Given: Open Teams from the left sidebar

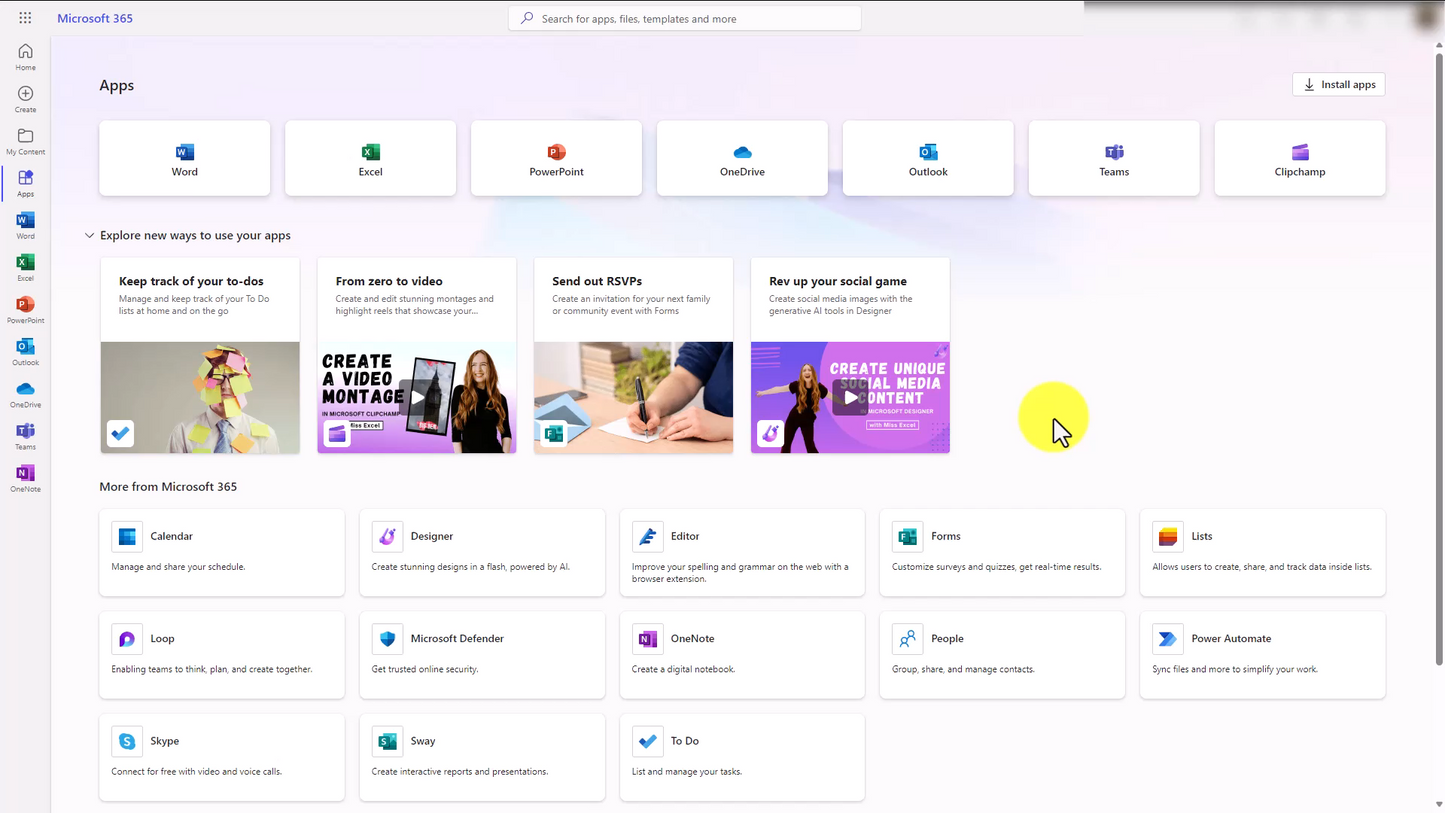Looking at the screenshot, I should [25, 433].
